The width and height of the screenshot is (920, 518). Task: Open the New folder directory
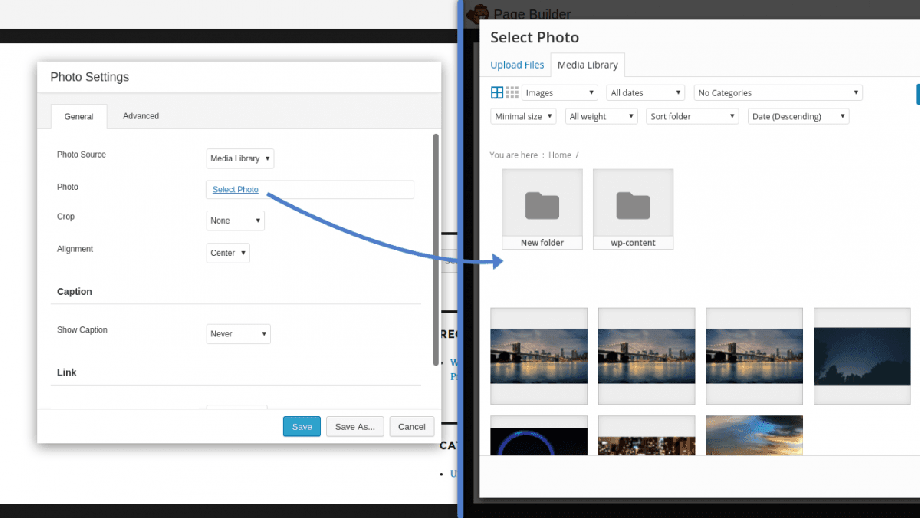tap(542, 209)
